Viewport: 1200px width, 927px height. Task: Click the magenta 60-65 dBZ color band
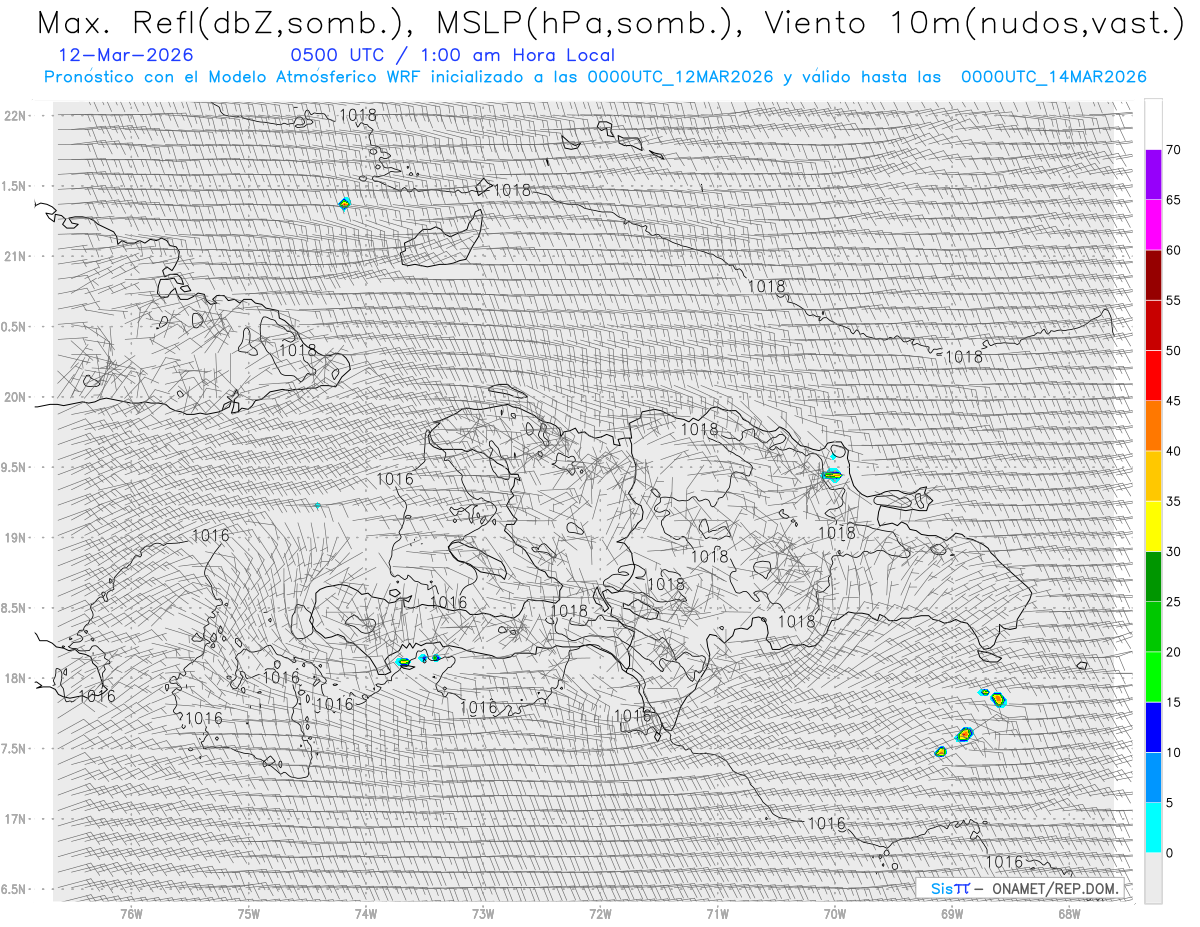1153,225
